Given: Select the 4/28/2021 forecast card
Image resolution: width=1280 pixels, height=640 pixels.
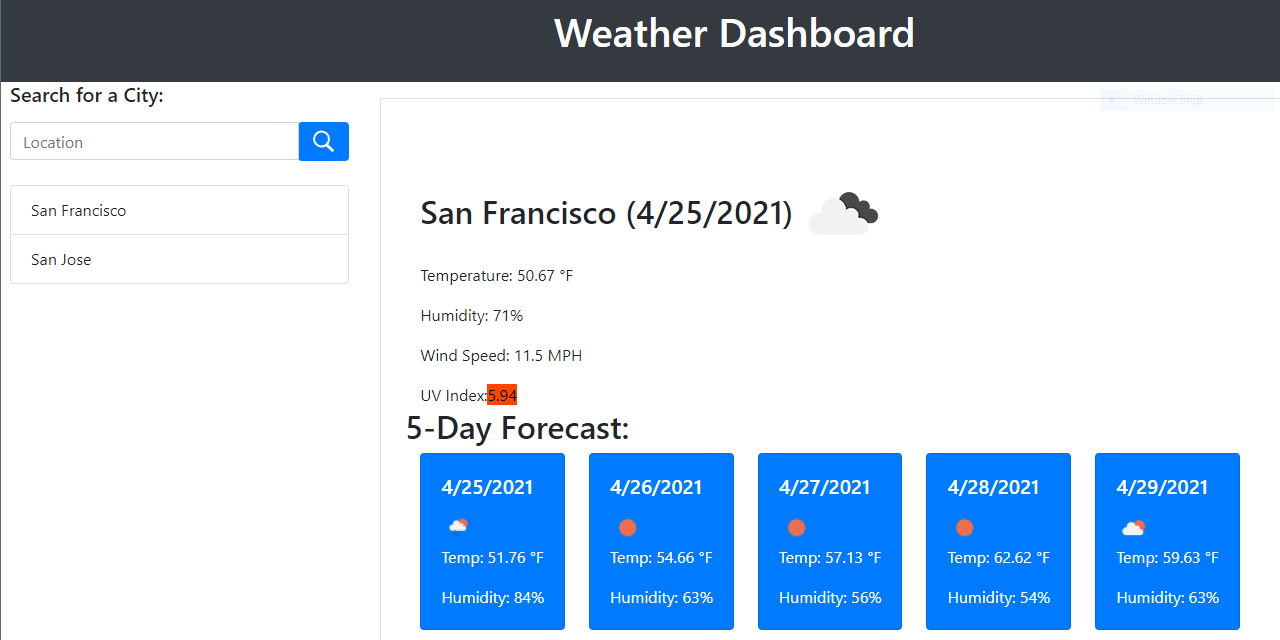Looking at the screenshot, I should click(998, 541).
